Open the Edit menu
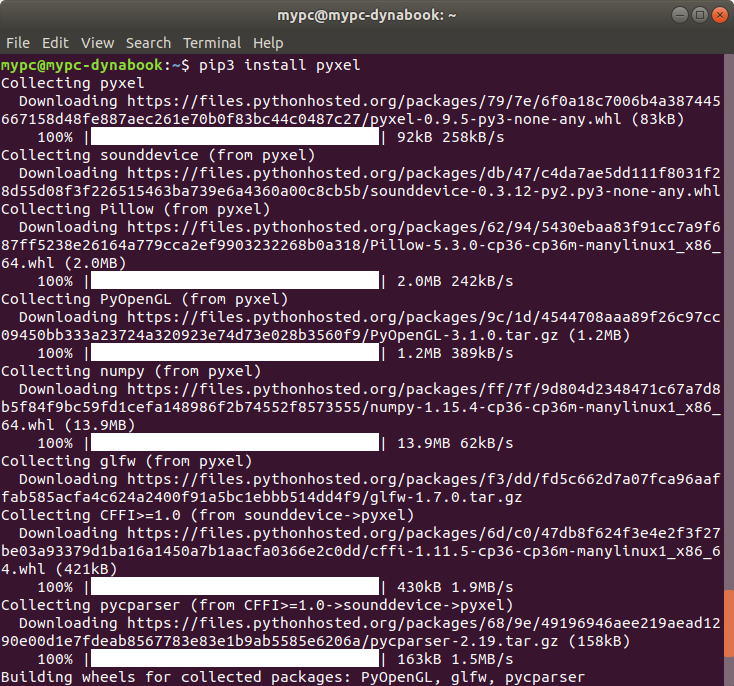This screenshot has height=686, width=734. click(x=55, y=43)
